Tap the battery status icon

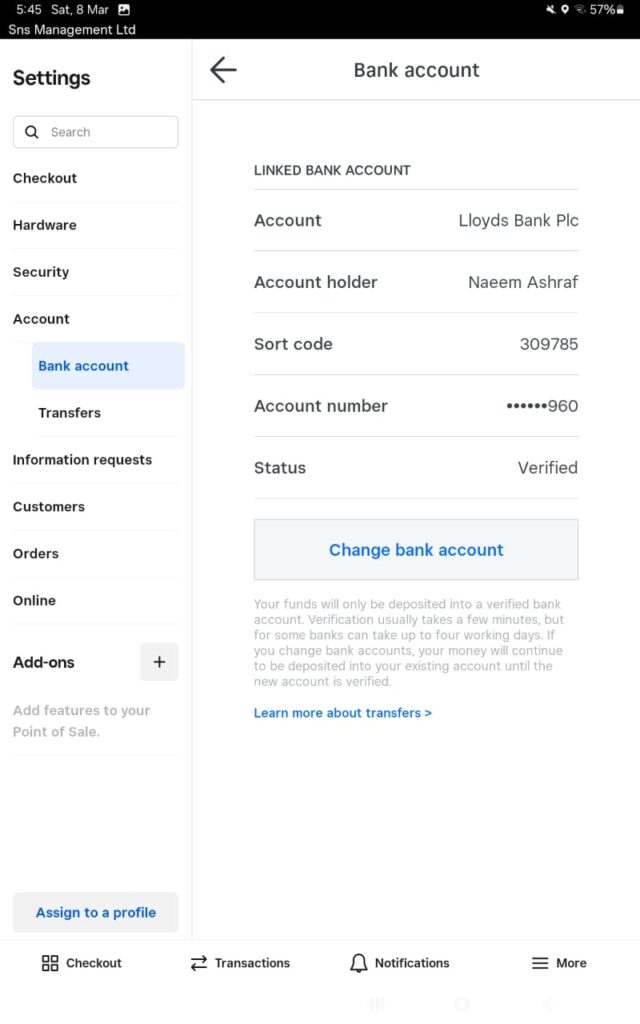pyautogui.click(x=620, y=10)
